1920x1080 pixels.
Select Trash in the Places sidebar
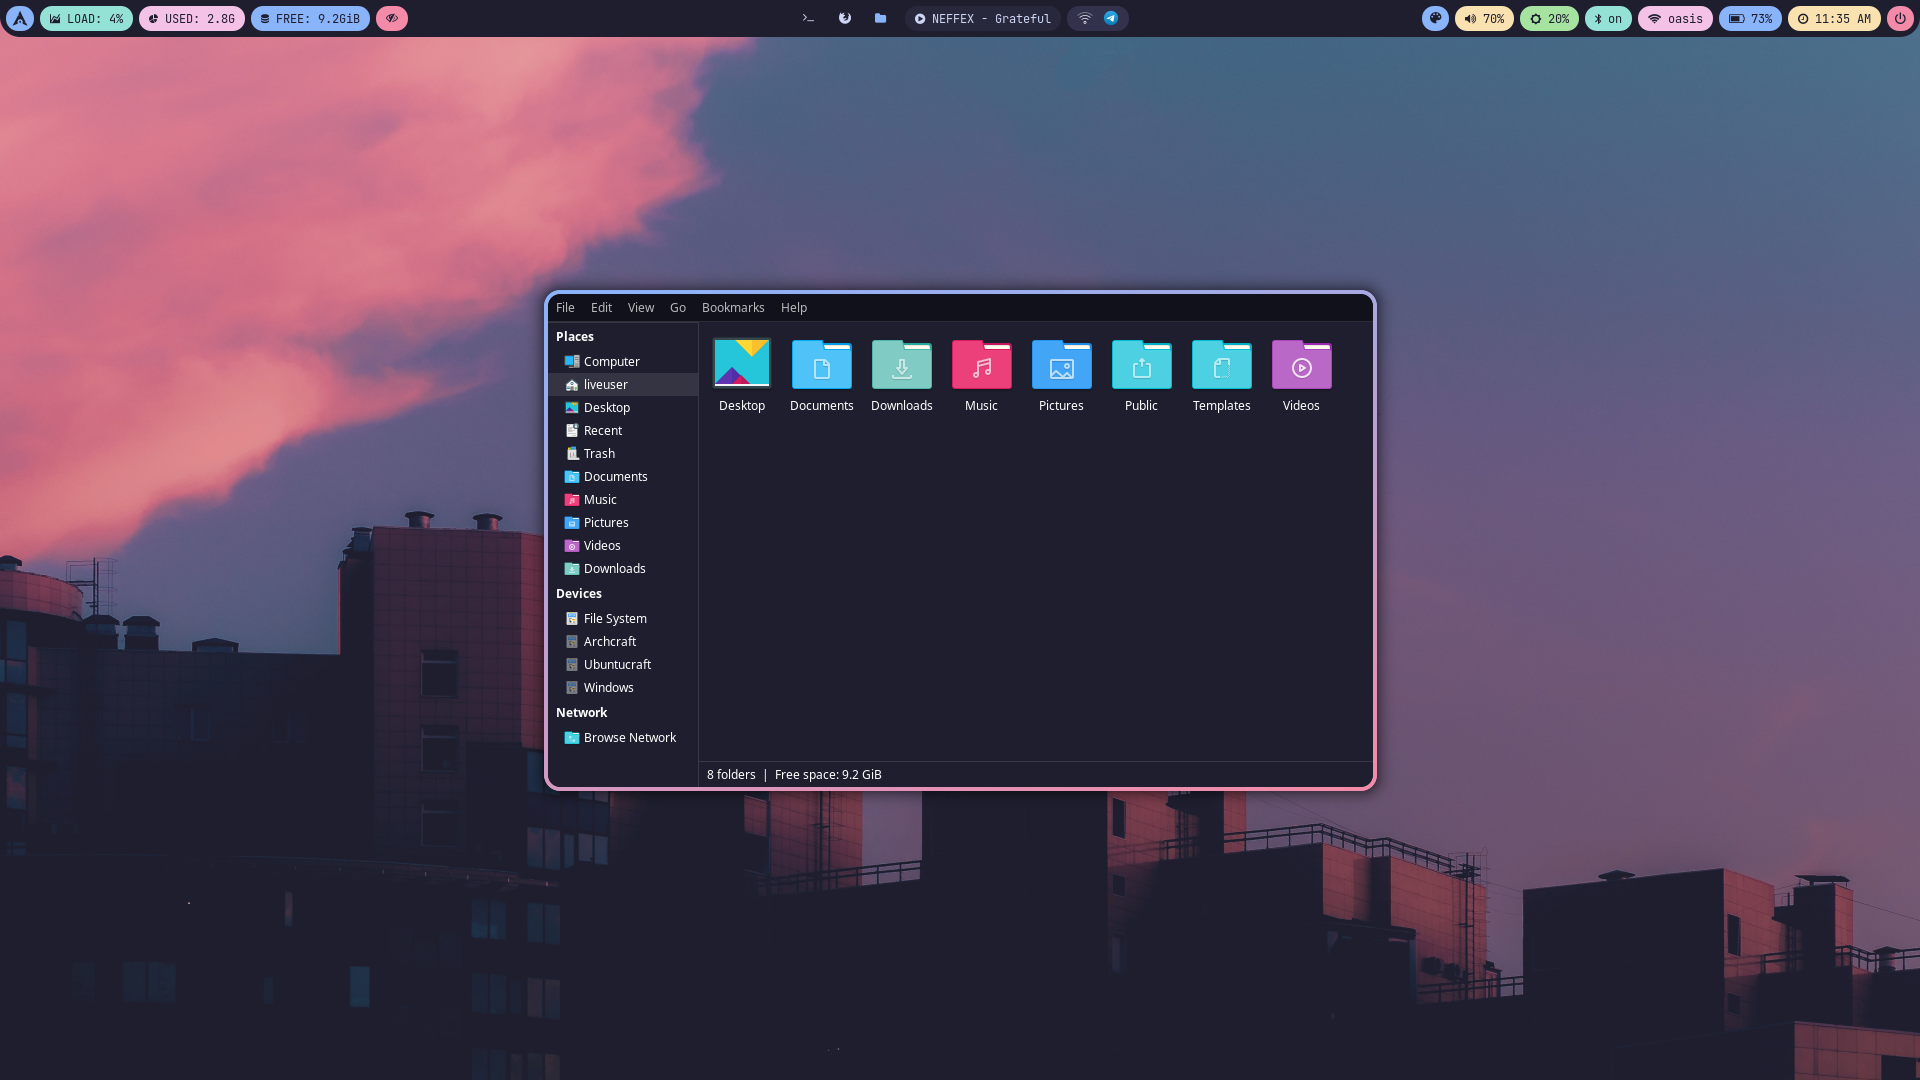tap(599, 454)
